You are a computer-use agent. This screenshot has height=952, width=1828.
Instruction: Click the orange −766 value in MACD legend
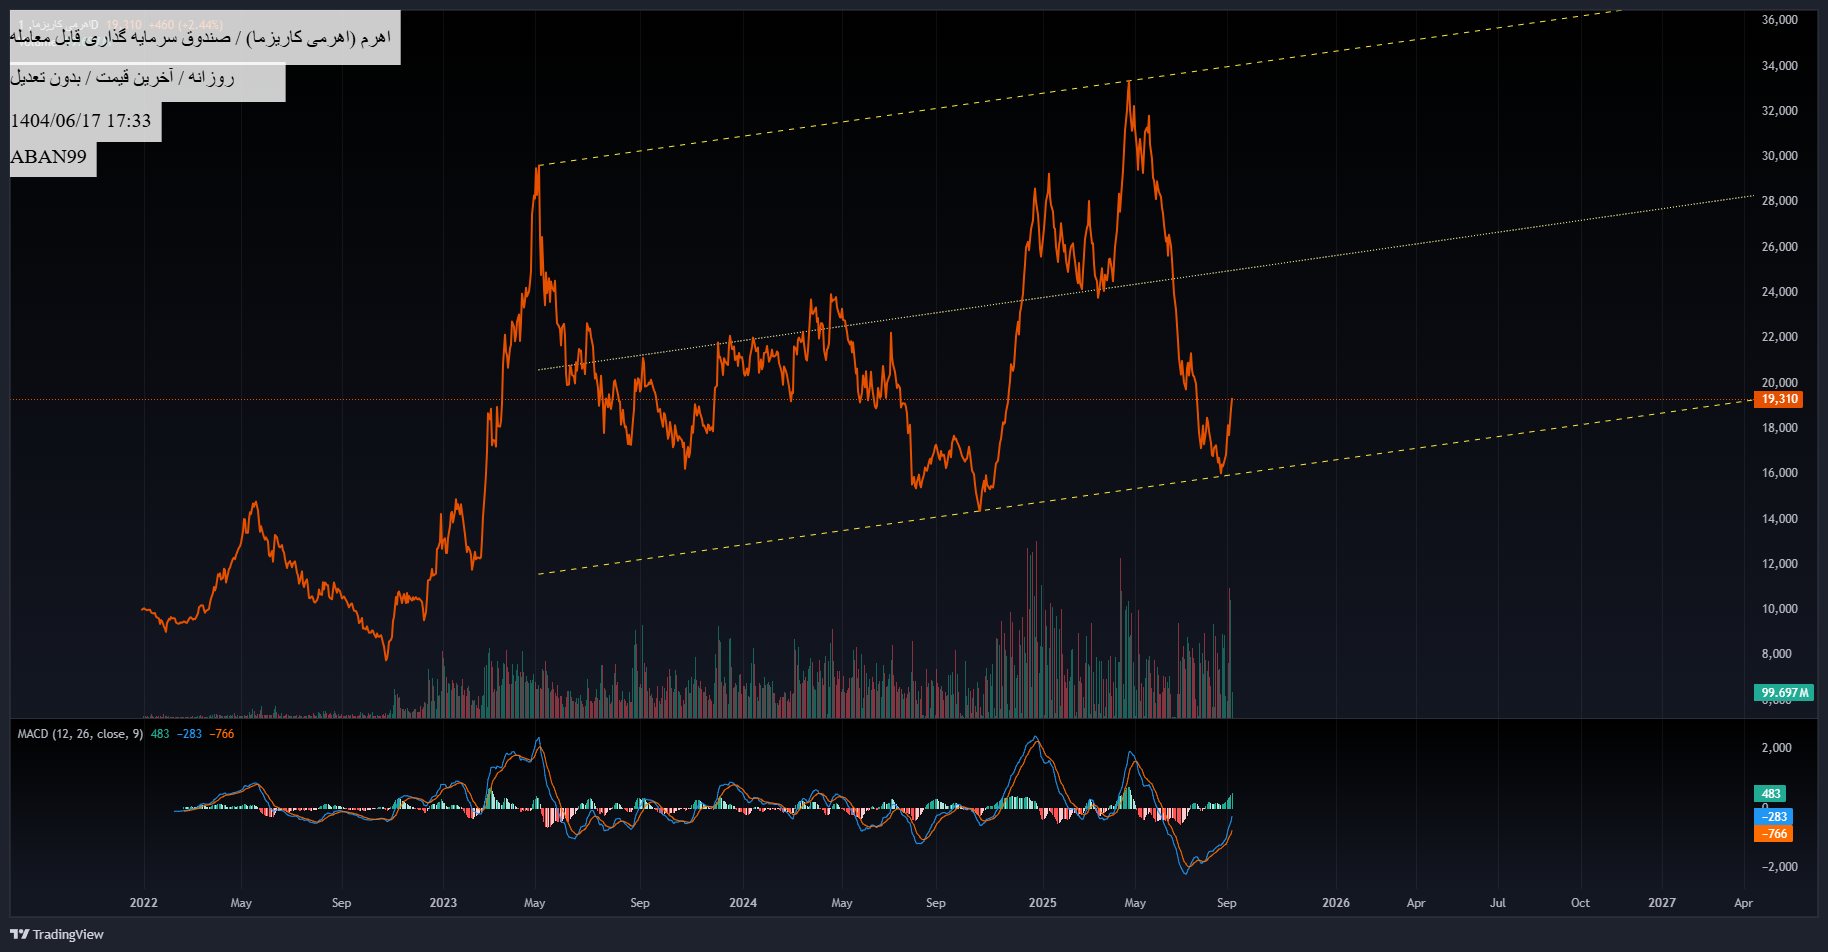click(222, 734)
